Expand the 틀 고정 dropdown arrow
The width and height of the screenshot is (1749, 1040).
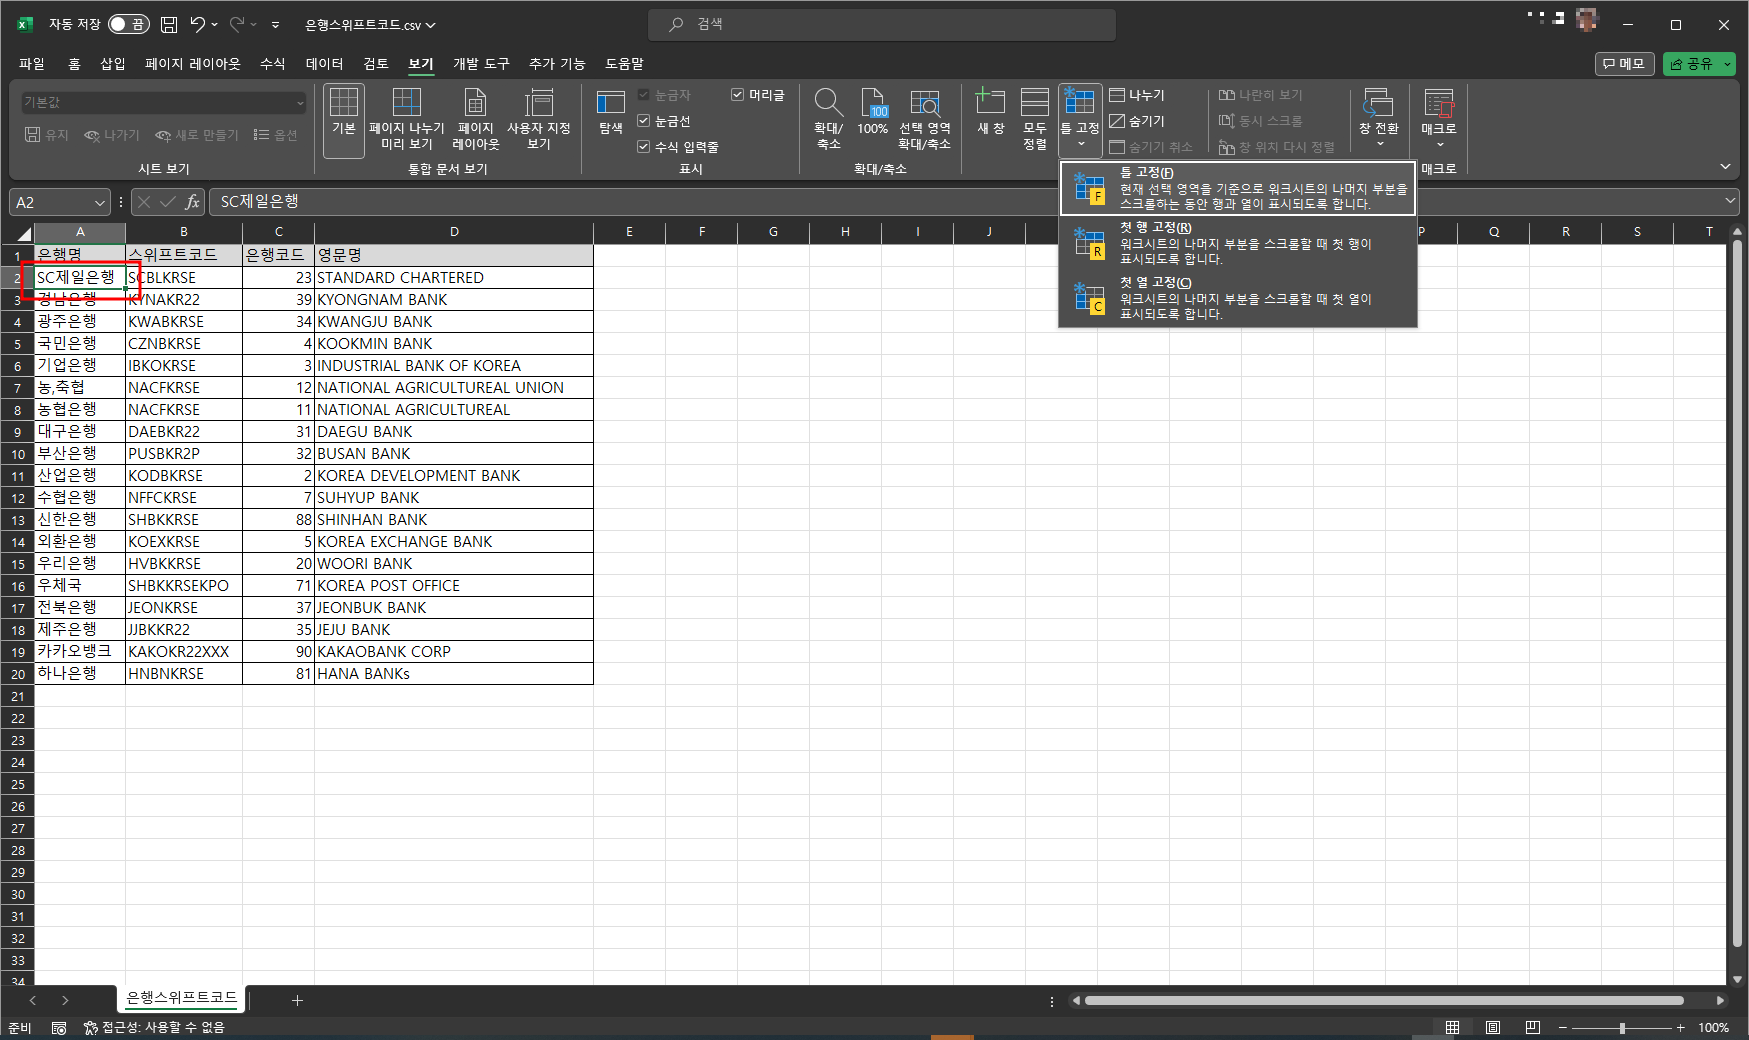pyautogui.click(x=1080, y=145)
